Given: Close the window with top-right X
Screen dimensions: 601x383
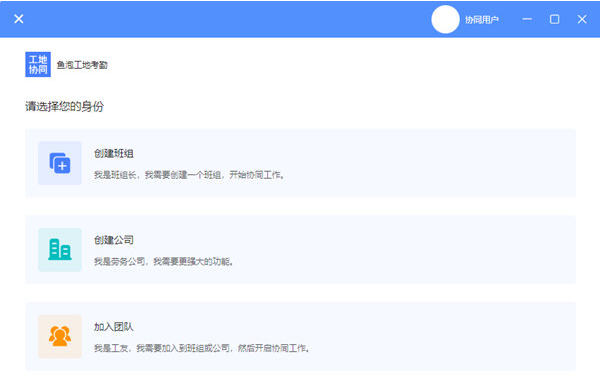Looking at the screenshot, I should [582, 19].
